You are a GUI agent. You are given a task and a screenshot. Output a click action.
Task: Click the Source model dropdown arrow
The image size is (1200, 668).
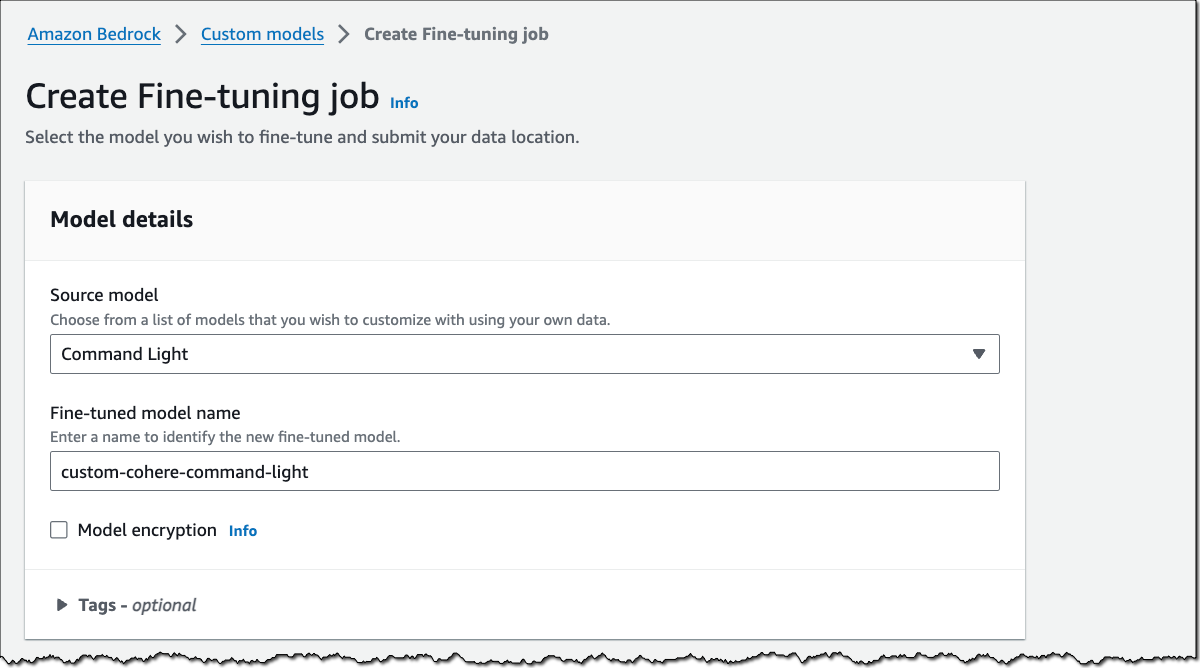978,354
